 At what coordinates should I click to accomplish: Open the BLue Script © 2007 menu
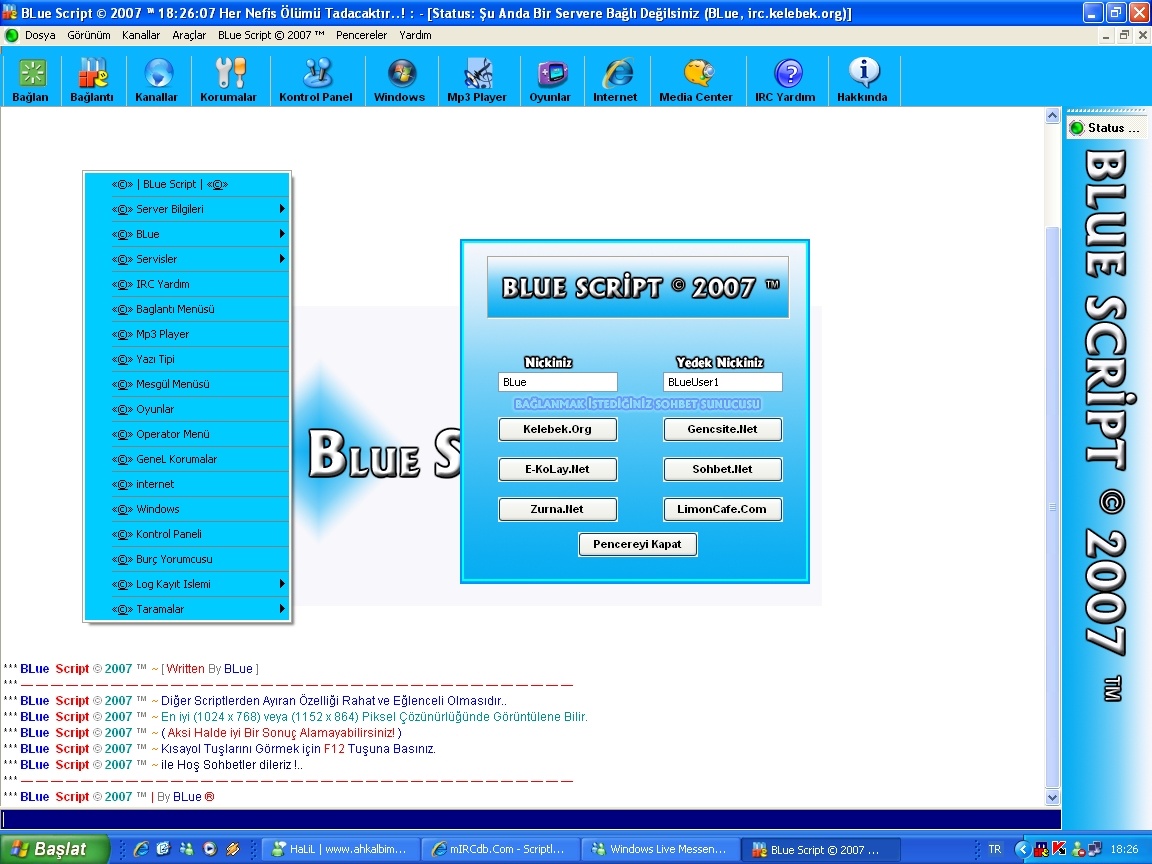click(271, 35)
